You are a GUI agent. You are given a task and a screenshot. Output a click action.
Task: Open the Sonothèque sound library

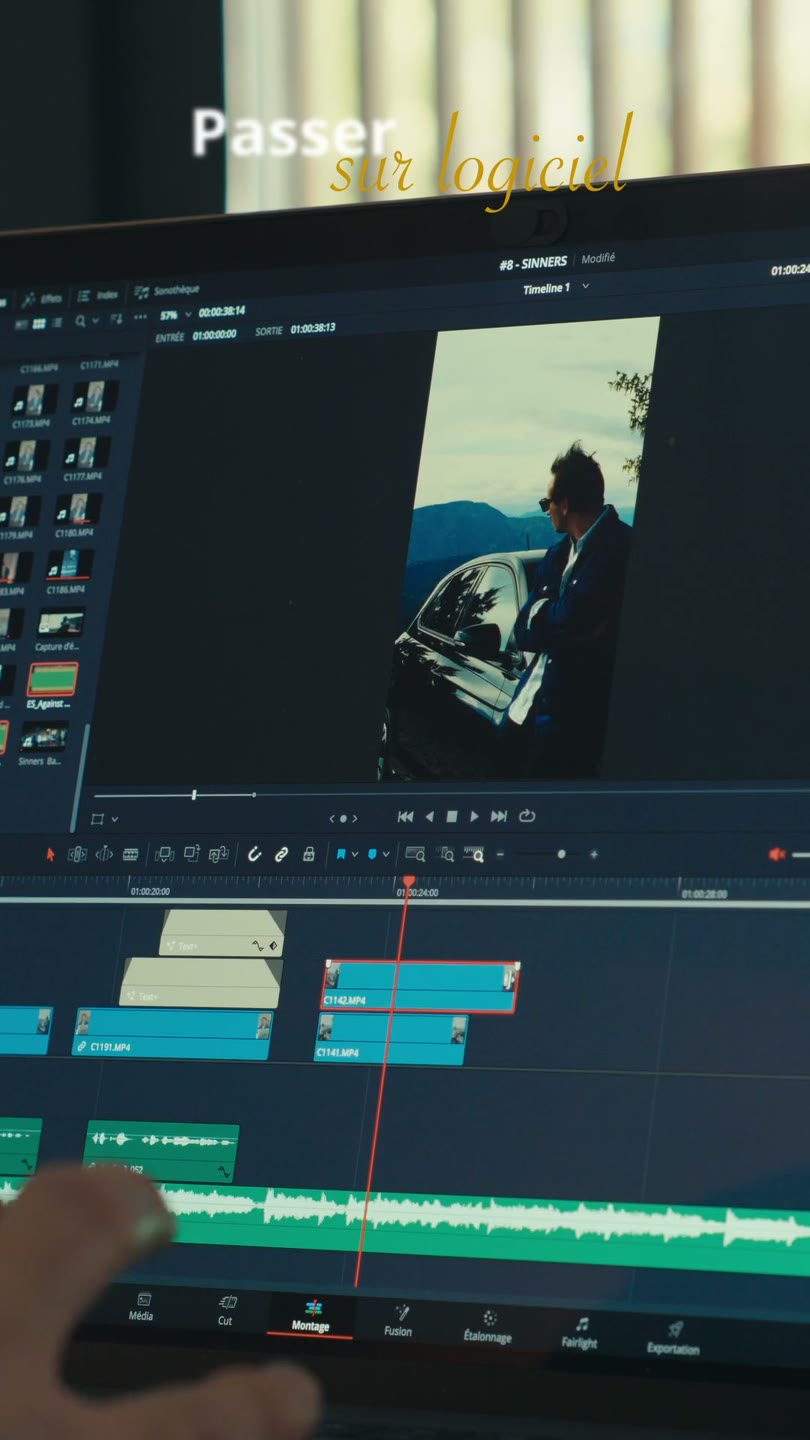click(166, 291)
